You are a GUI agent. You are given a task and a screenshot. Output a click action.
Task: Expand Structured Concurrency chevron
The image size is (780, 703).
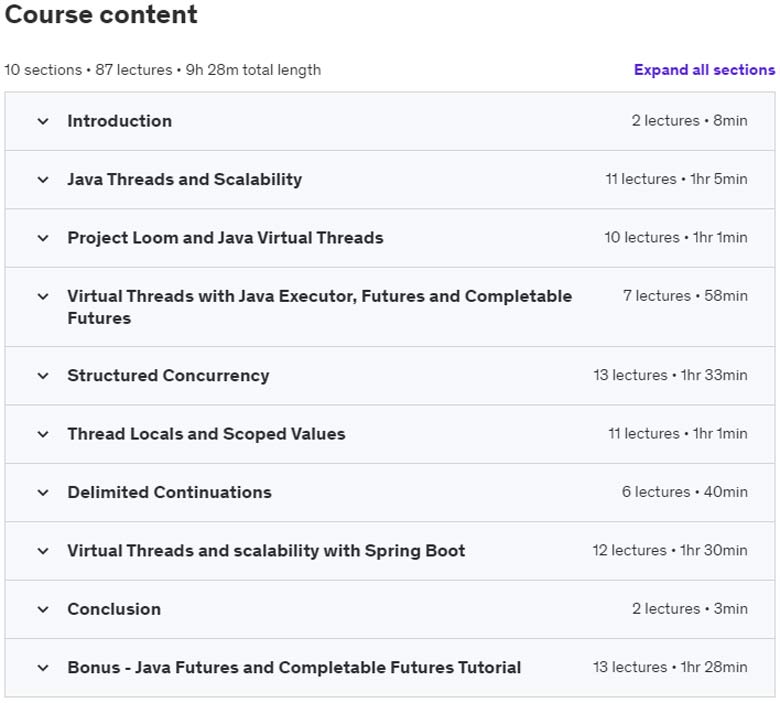click(43, 376)
